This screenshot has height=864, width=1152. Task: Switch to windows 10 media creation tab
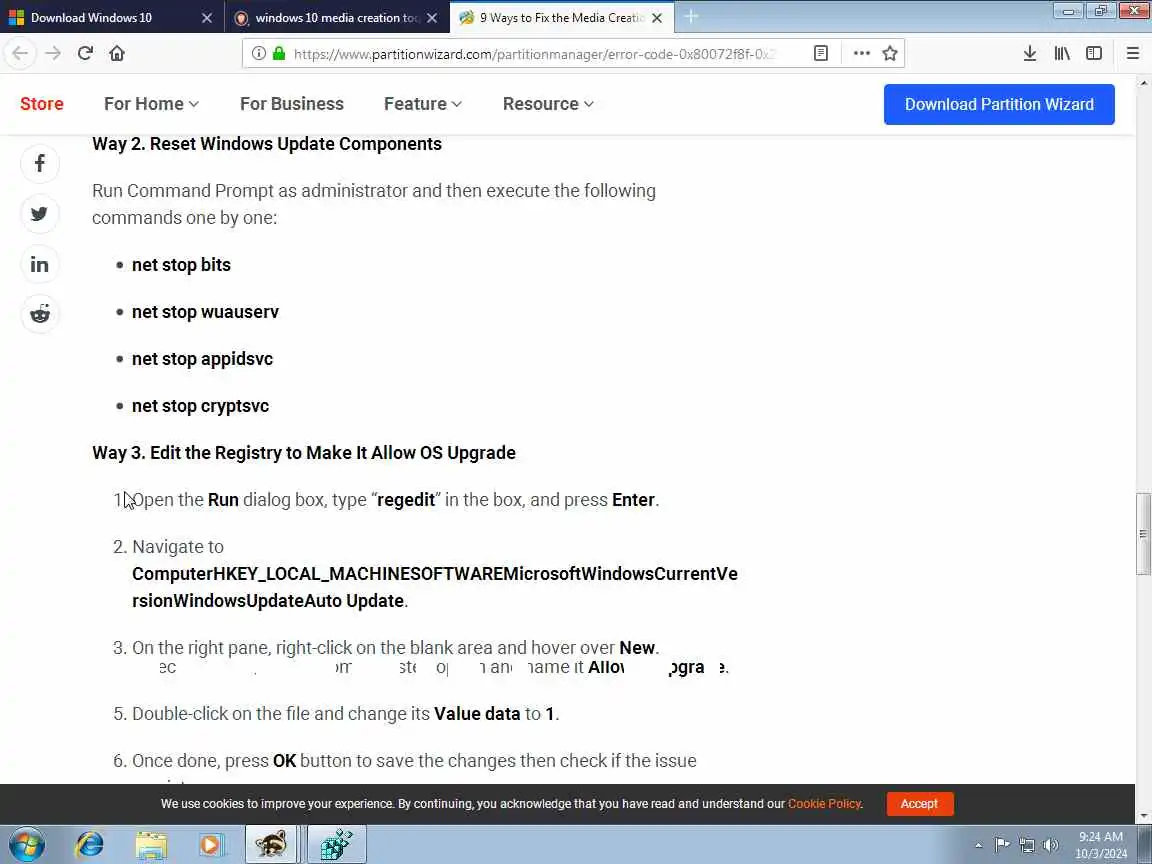click(x=337, y=18)
